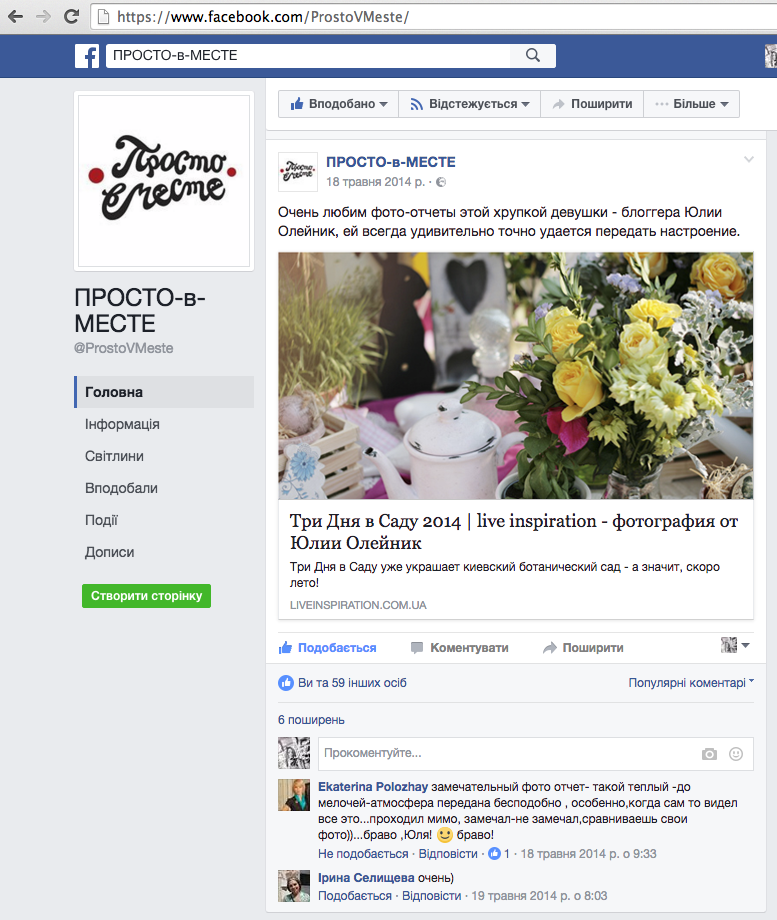
Task: Click timestamp 19 травня 2014 р. о 8:03
Action: click(x=539, y=896)
